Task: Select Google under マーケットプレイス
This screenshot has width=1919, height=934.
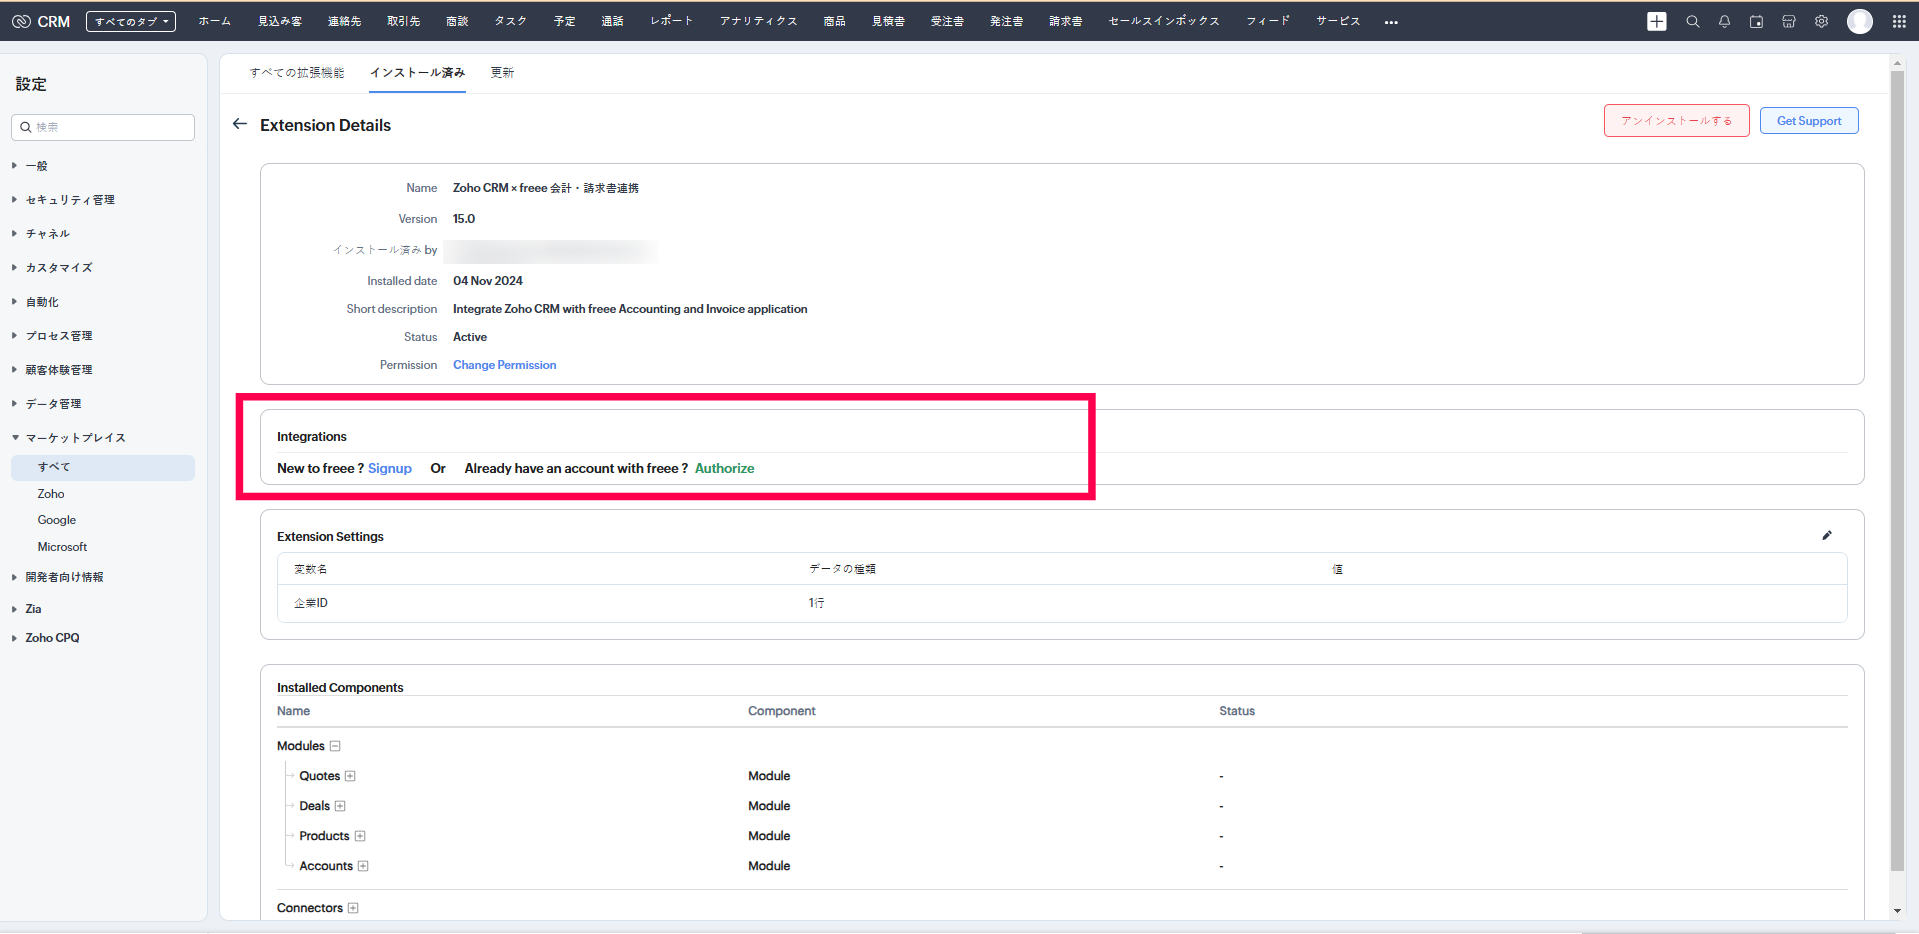Action: (x=57, y=520)
